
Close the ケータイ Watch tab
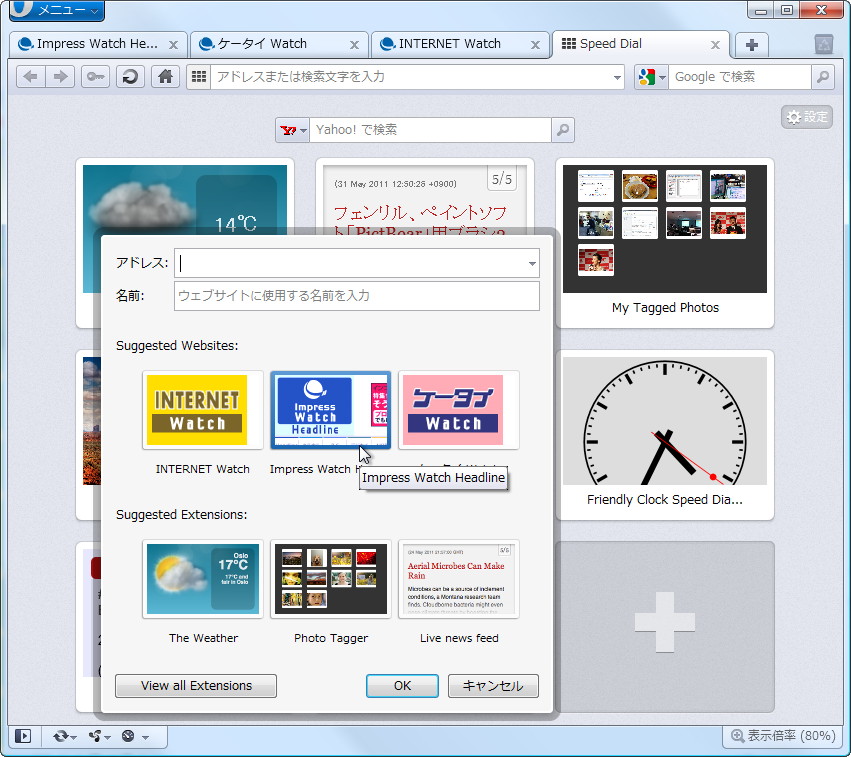pos(354,45)
